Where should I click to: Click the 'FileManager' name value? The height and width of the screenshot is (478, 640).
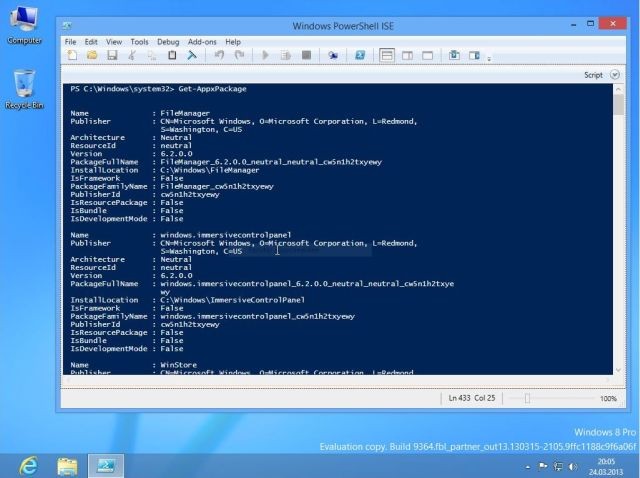pyautogui.click(x=185, y=113)
